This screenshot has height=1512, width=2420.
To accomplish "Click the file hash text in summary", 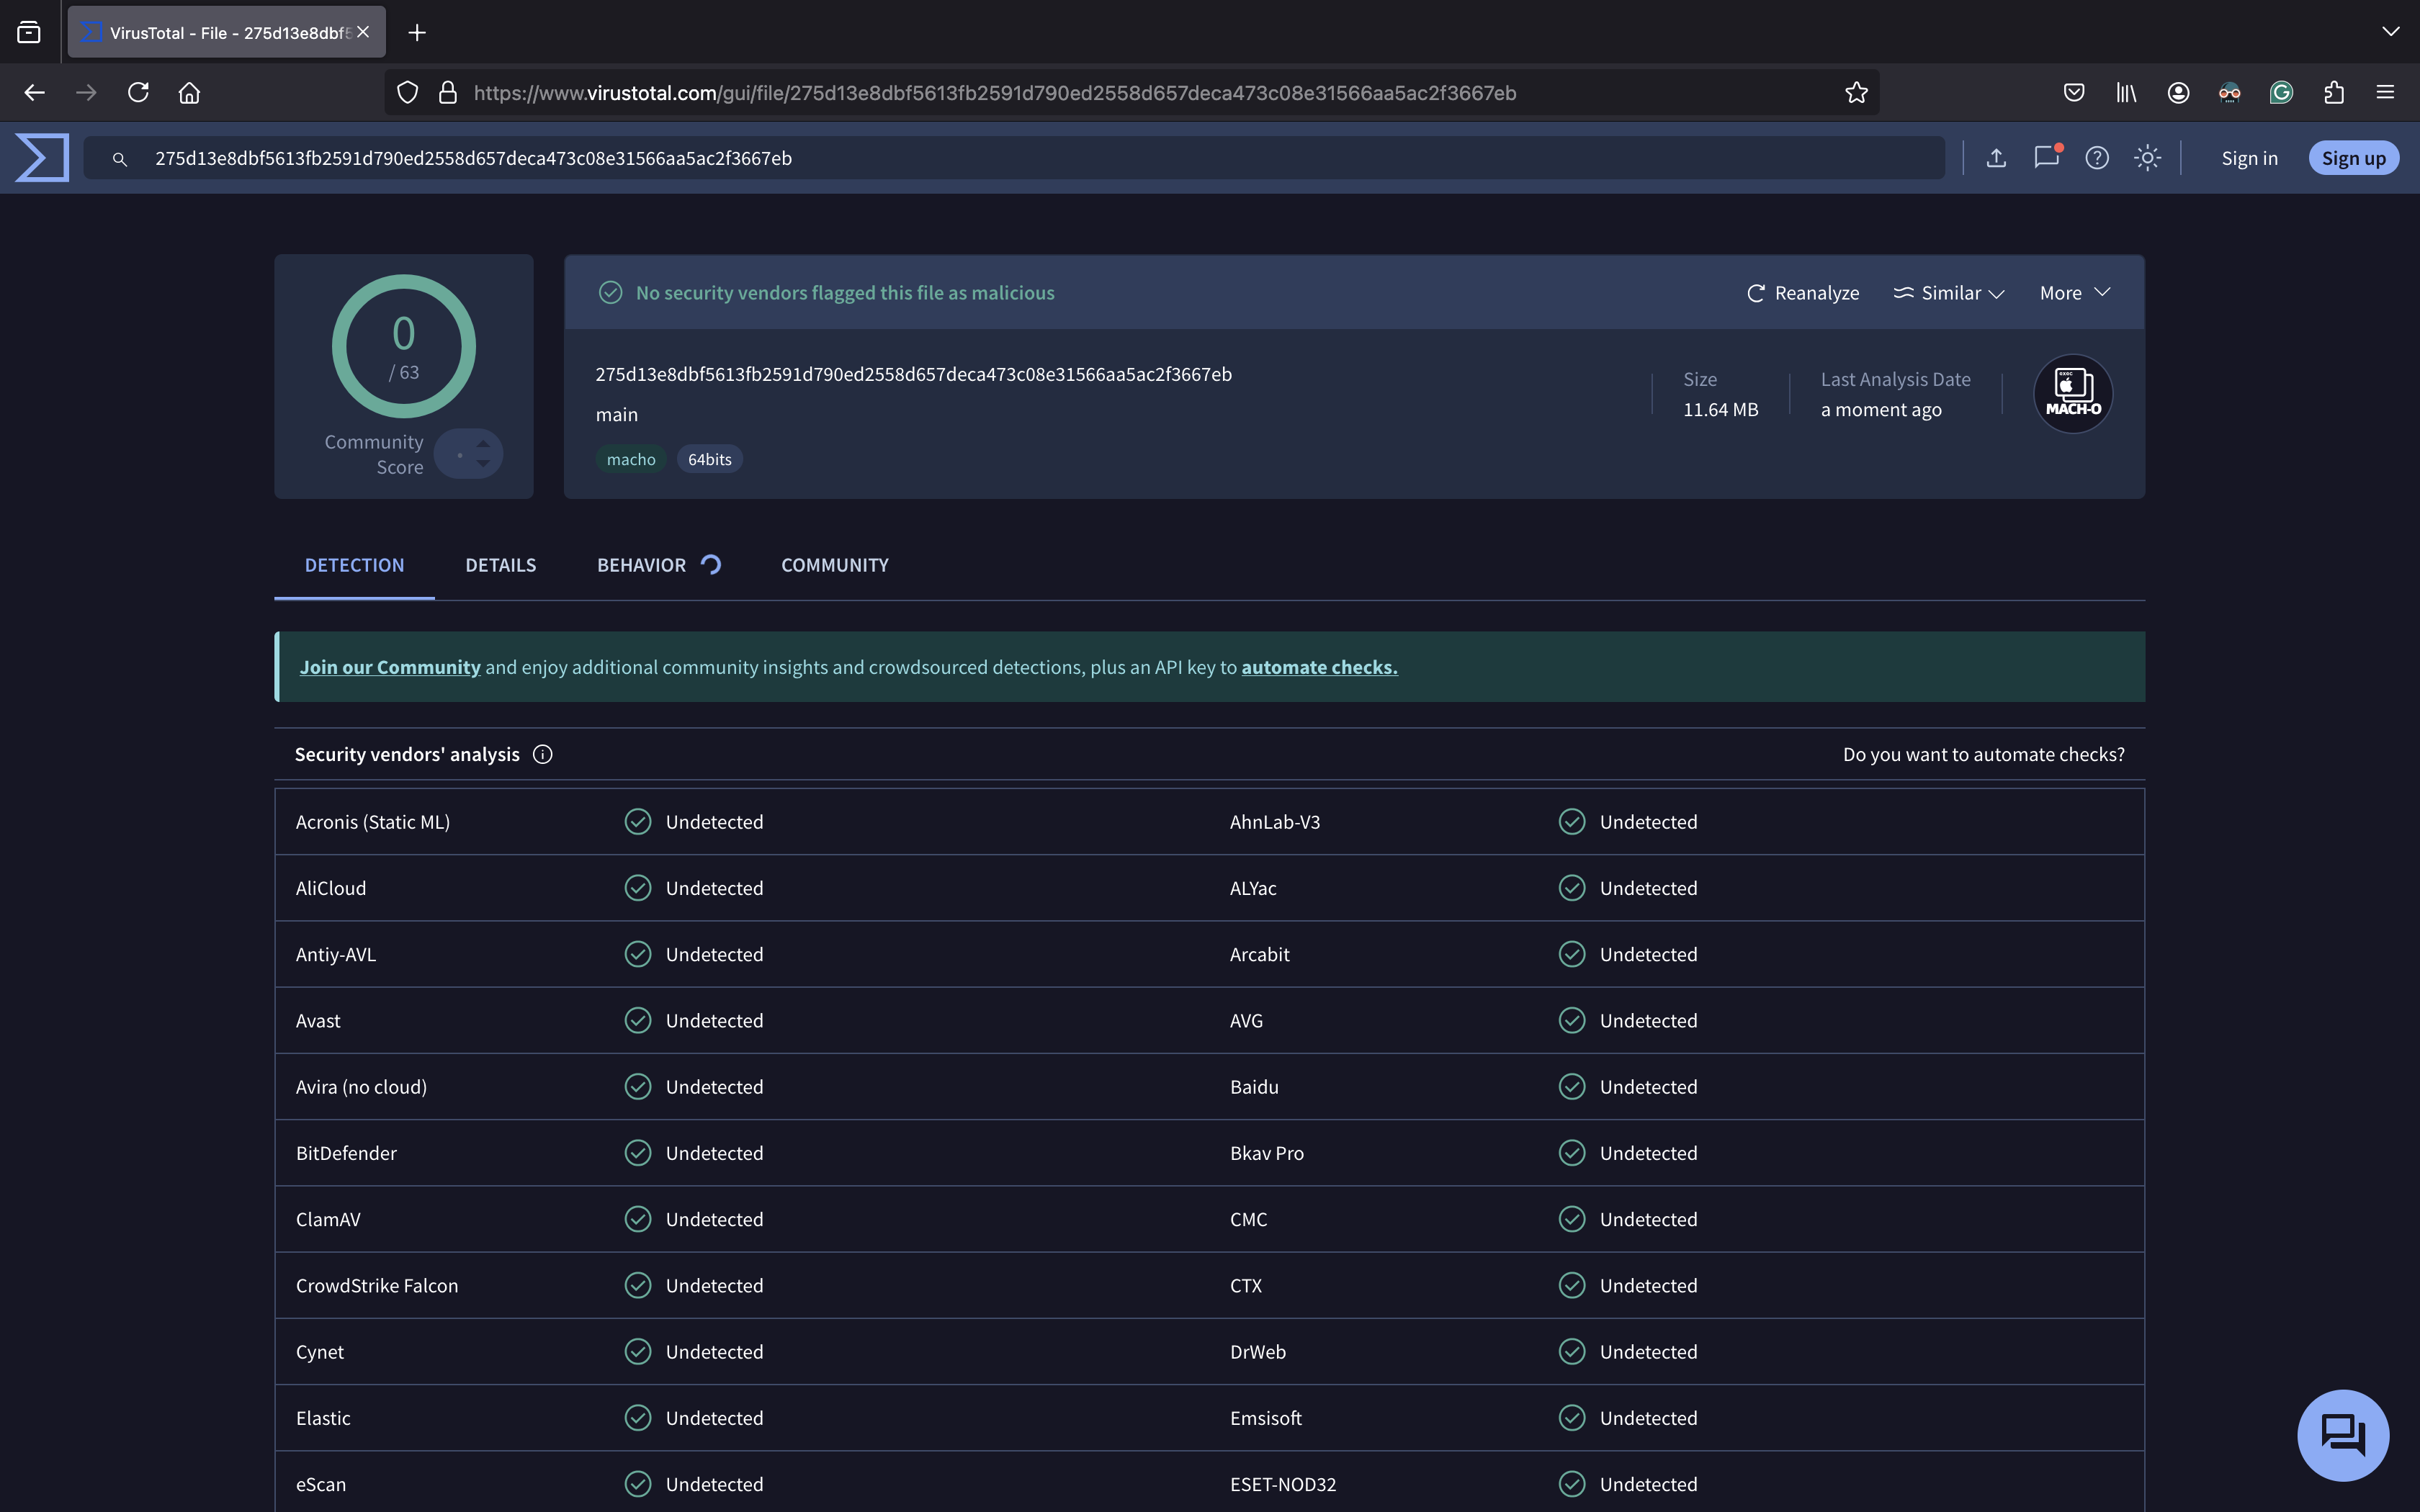I will tap(913, 374).
